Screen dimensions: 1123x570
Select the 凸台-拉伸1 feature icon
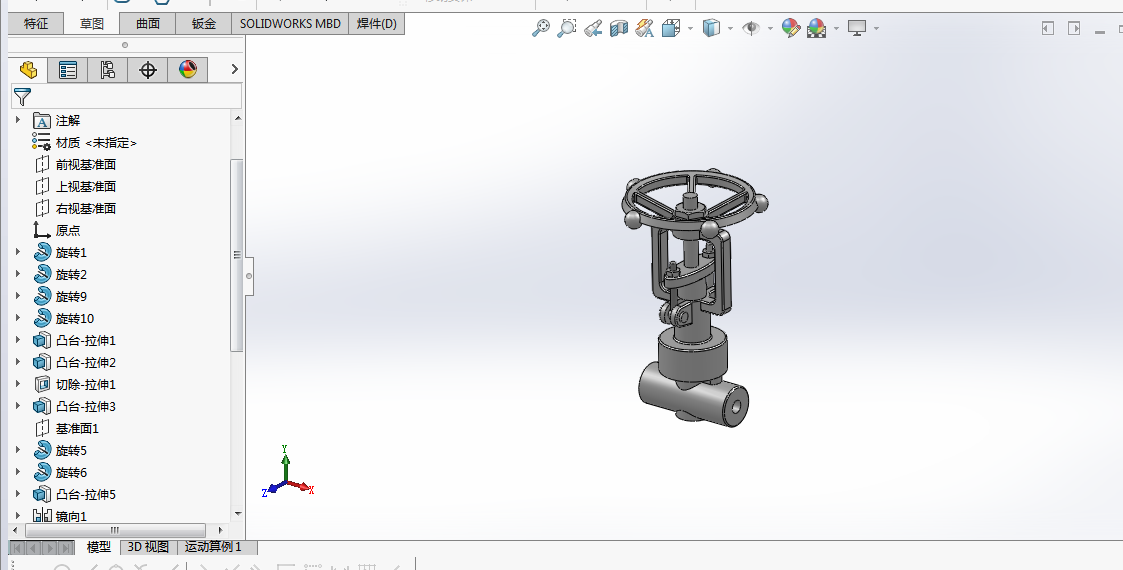click(x=42, y=340)
